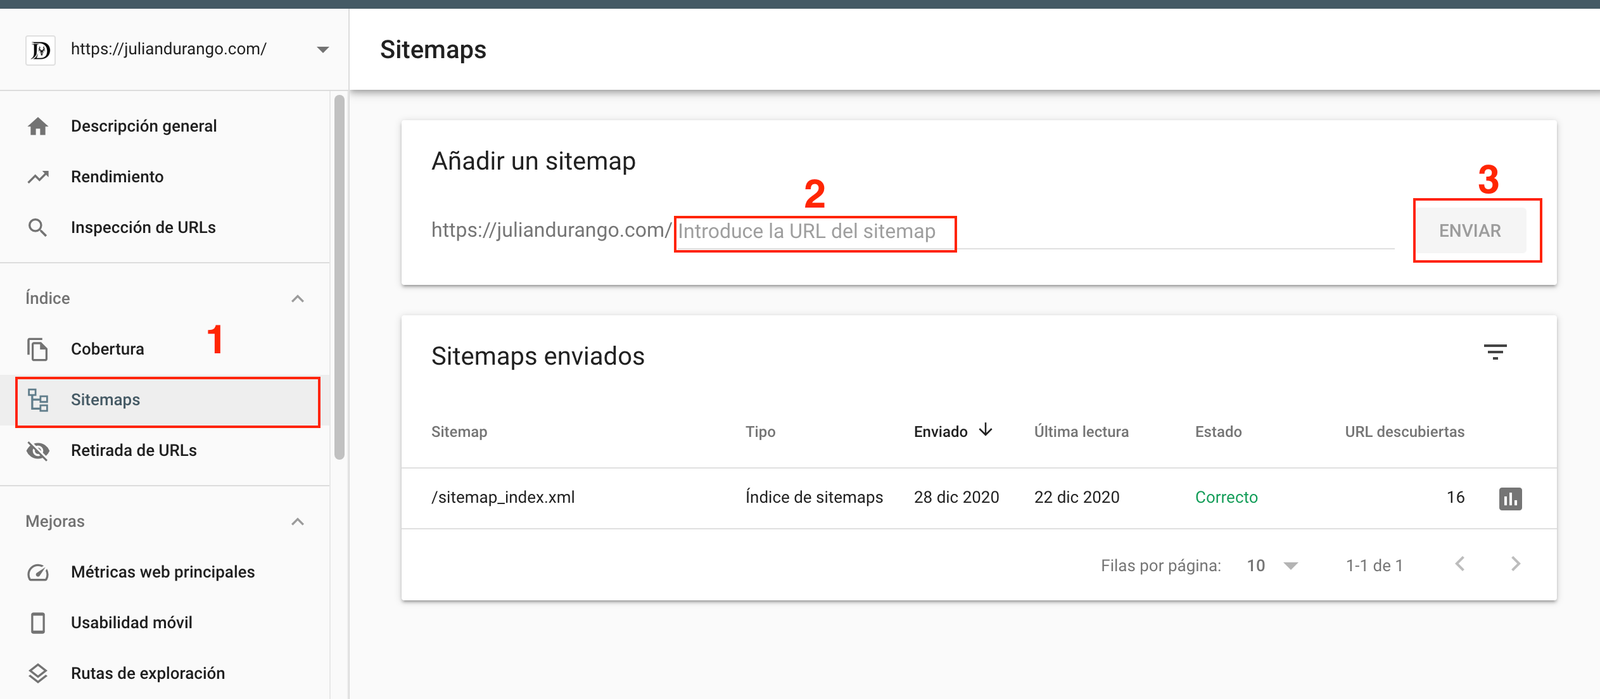
Task: Open the Filas por página dropdown
Action: coord(1272,566)
